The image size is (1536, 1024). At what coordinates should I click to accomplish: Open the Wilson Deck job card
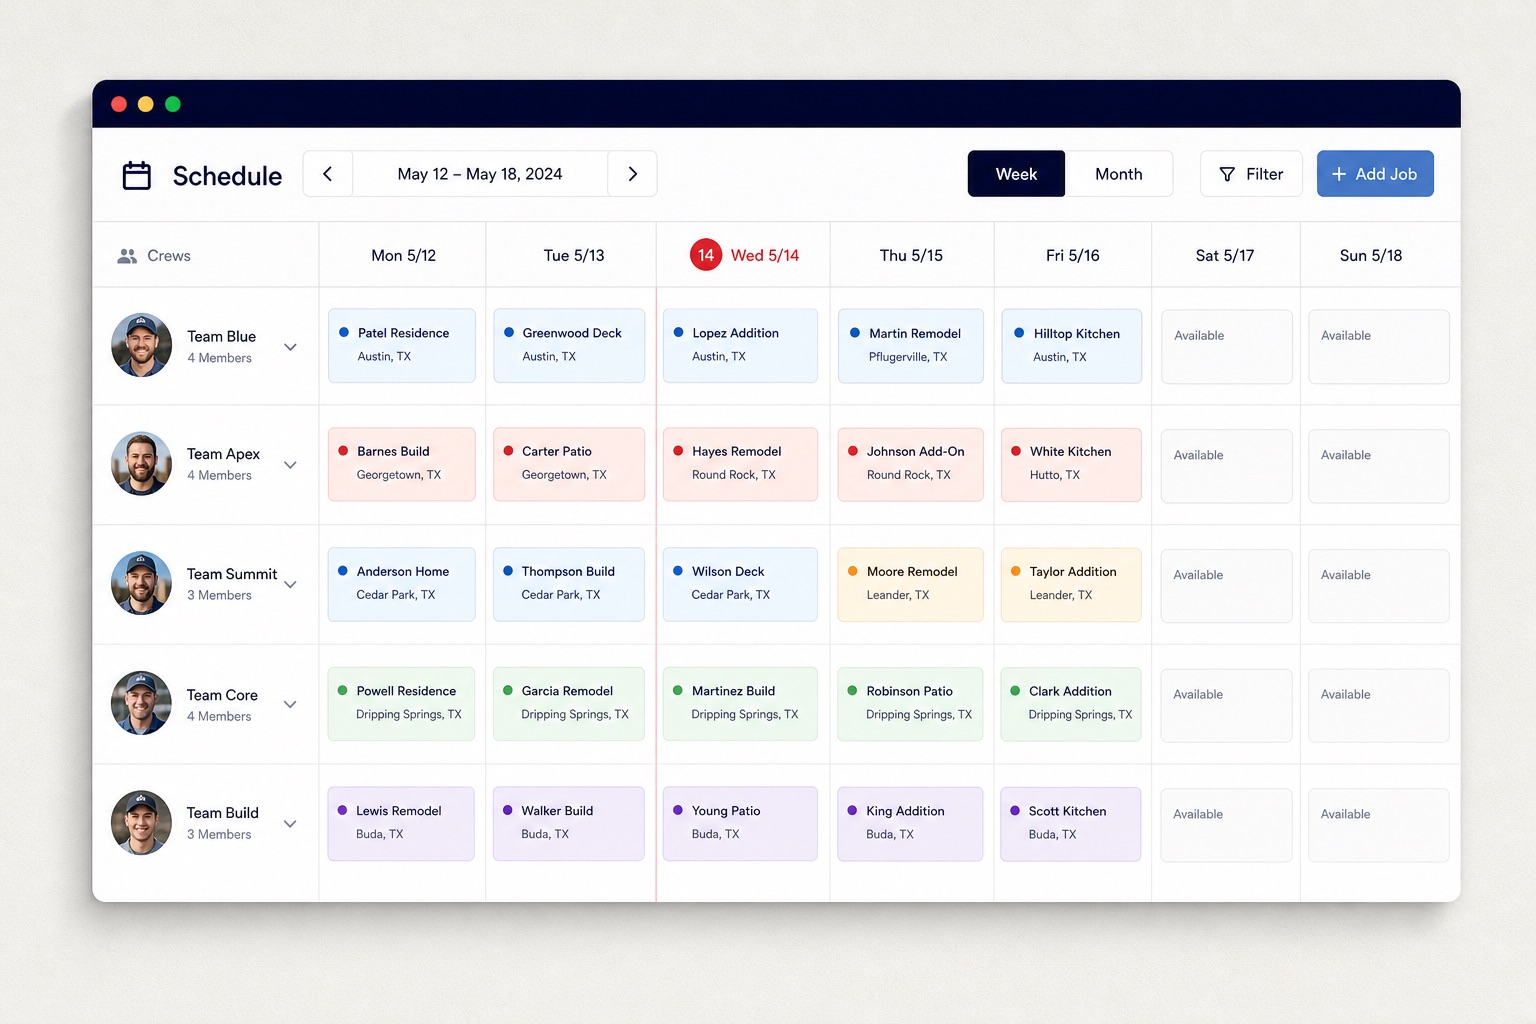740,584
